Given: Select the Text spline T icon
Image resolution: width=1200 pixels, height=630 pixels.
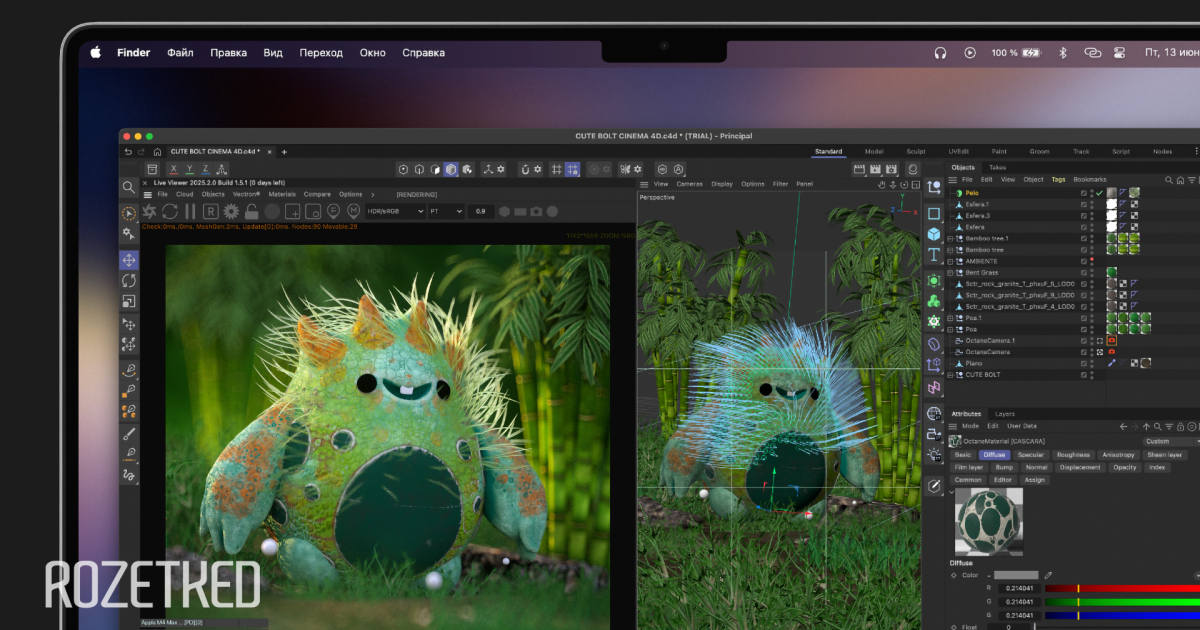Looking at the screenshot, I should (x=933, y=255).
